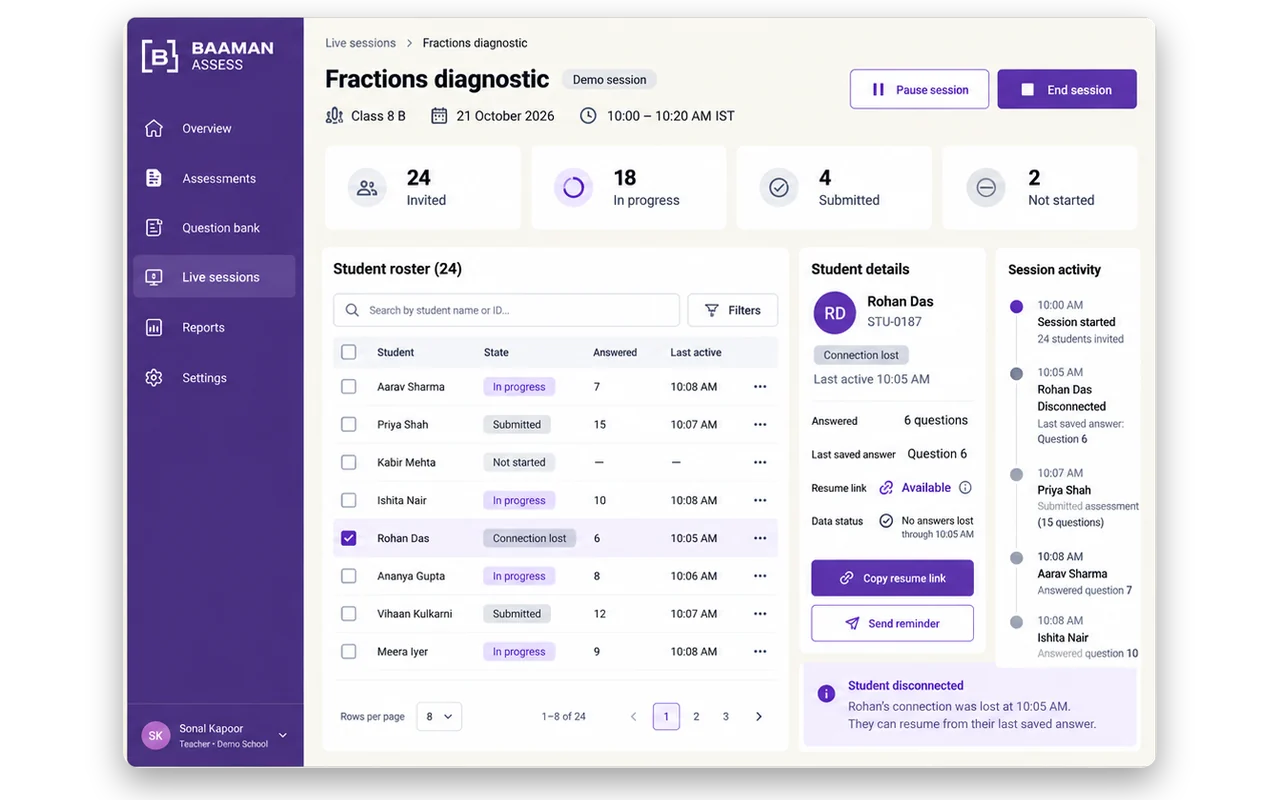This screenshot has width=1280, height=800.
Task: Click the Pause session button
Action: 919,89
